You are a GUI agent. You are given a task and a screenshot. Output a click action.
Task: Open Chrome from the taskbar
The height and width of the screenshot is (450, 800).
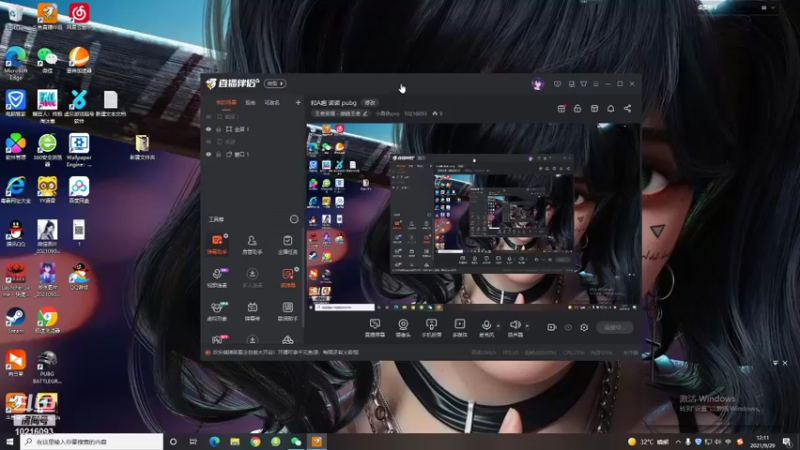[x=256, y=442]
